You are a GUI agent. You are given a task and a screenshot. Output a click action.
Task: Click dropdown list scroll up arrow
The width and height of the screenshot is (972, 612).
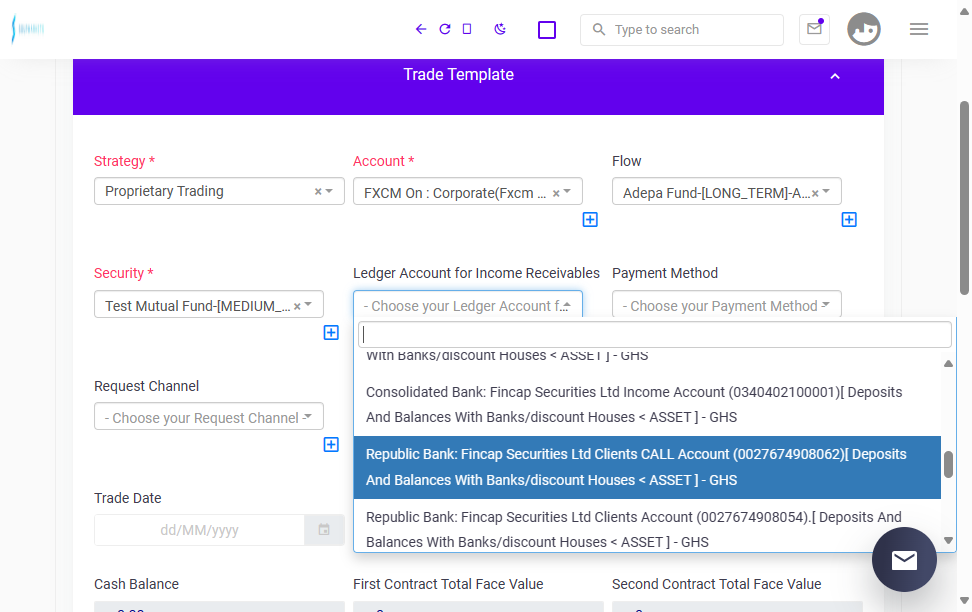[x=948, y=363]
